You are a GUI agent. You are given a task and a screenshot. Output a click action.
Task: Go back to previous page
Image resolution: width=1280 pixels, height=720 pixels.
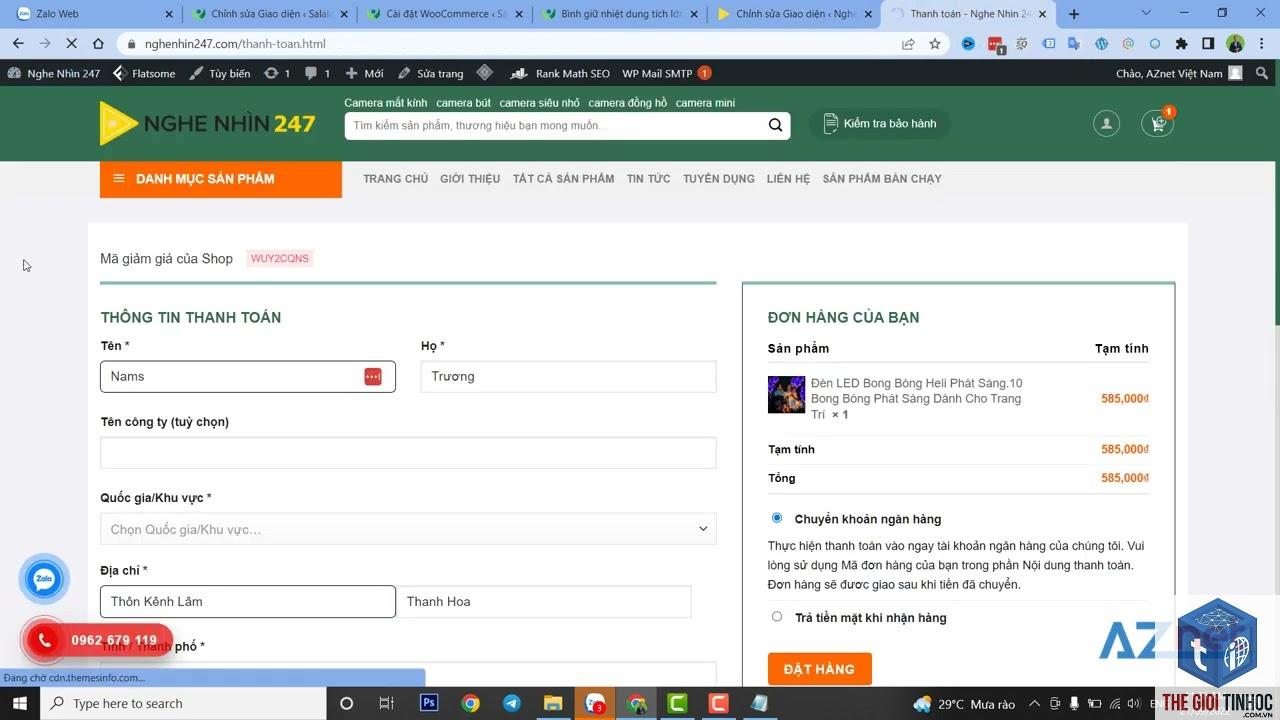18,44
